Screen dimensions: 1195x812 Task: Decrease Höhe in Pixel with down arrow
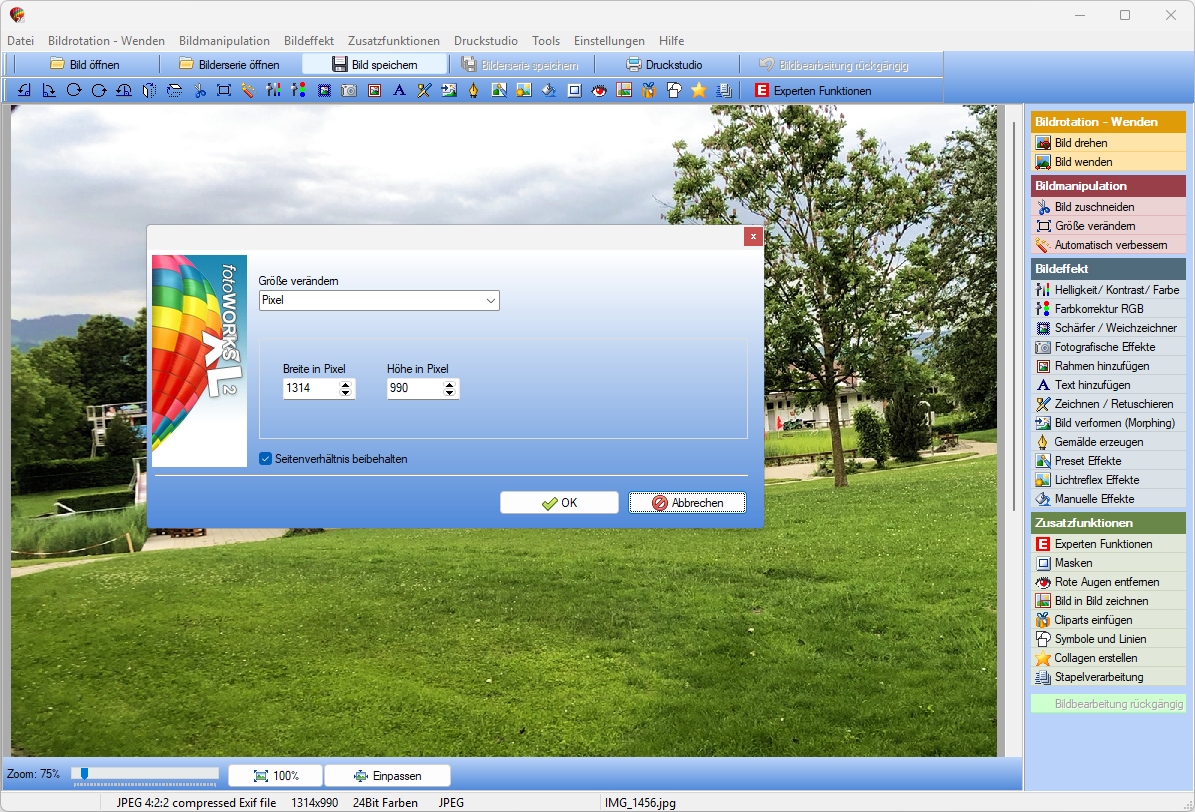[450, 393]
